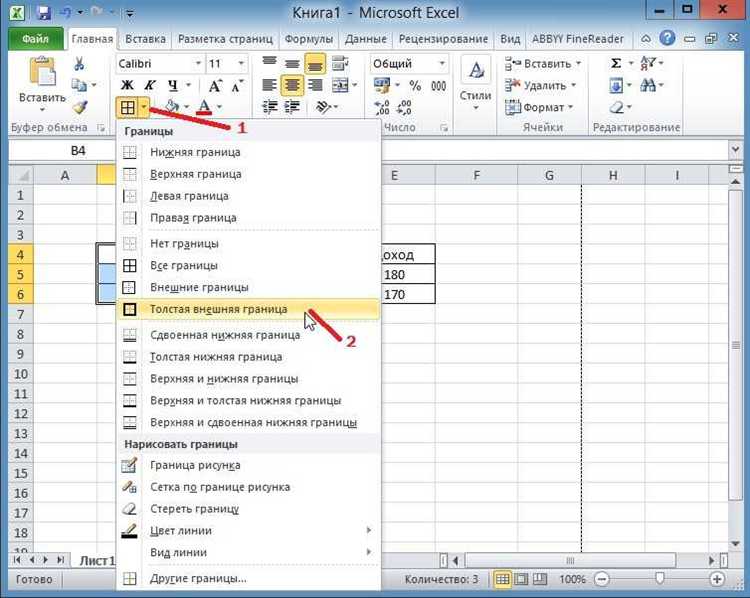Click the Clear eraser icon in Editing group
The height and width of the screenshot is (598, 750).
[x=616, y=107]
